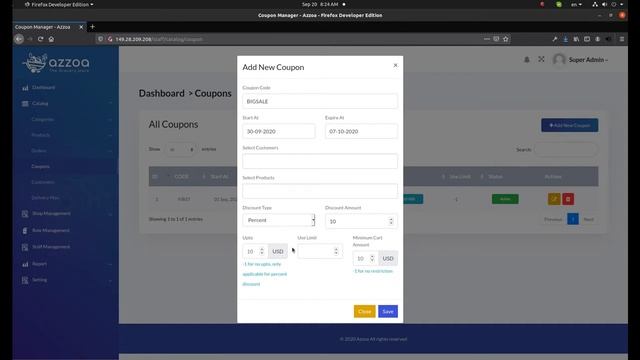
Task: Click the Upto amount field
Action: (x=255, y=251)
